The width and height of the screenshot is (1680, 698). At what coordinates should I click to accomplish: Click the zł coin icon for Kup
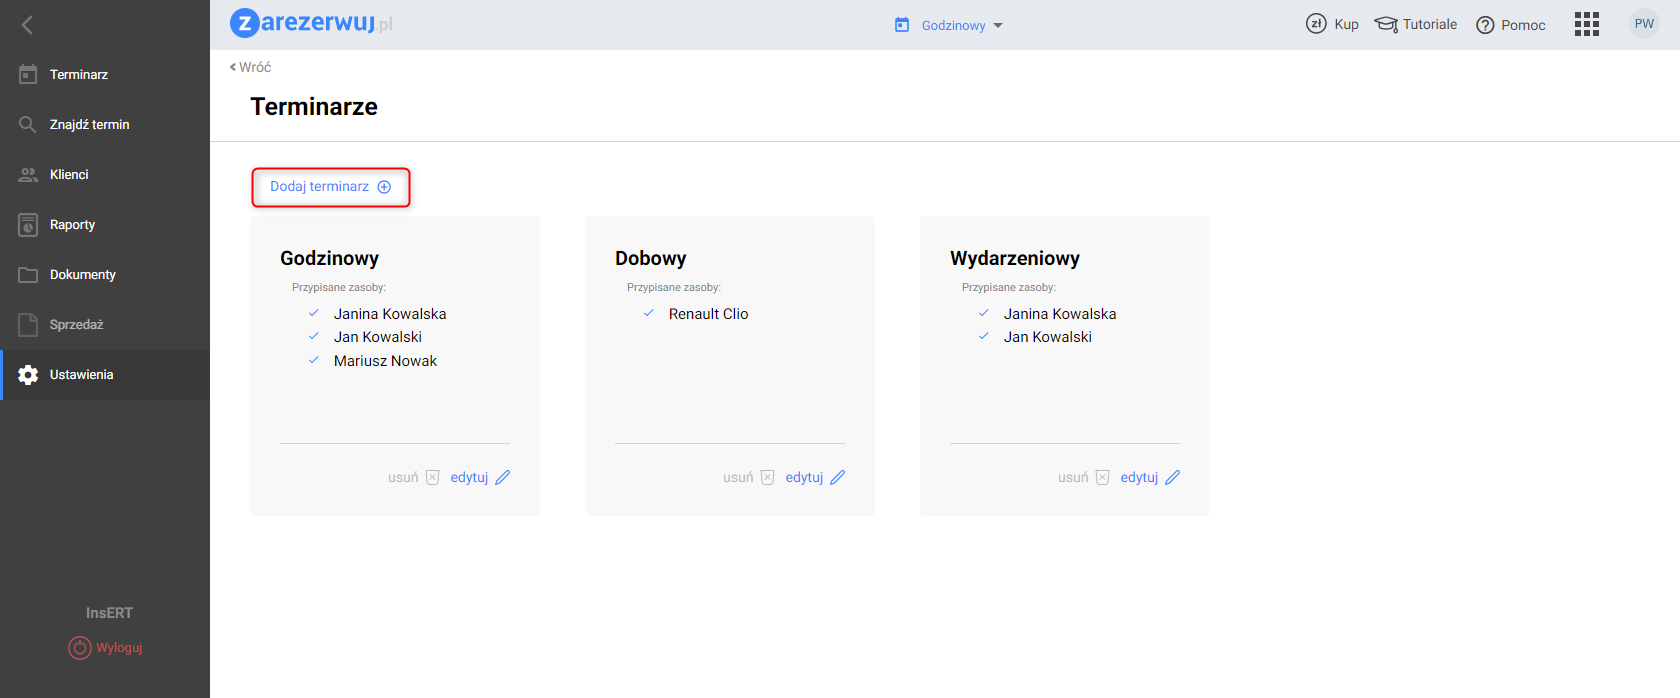[1316, 24]
